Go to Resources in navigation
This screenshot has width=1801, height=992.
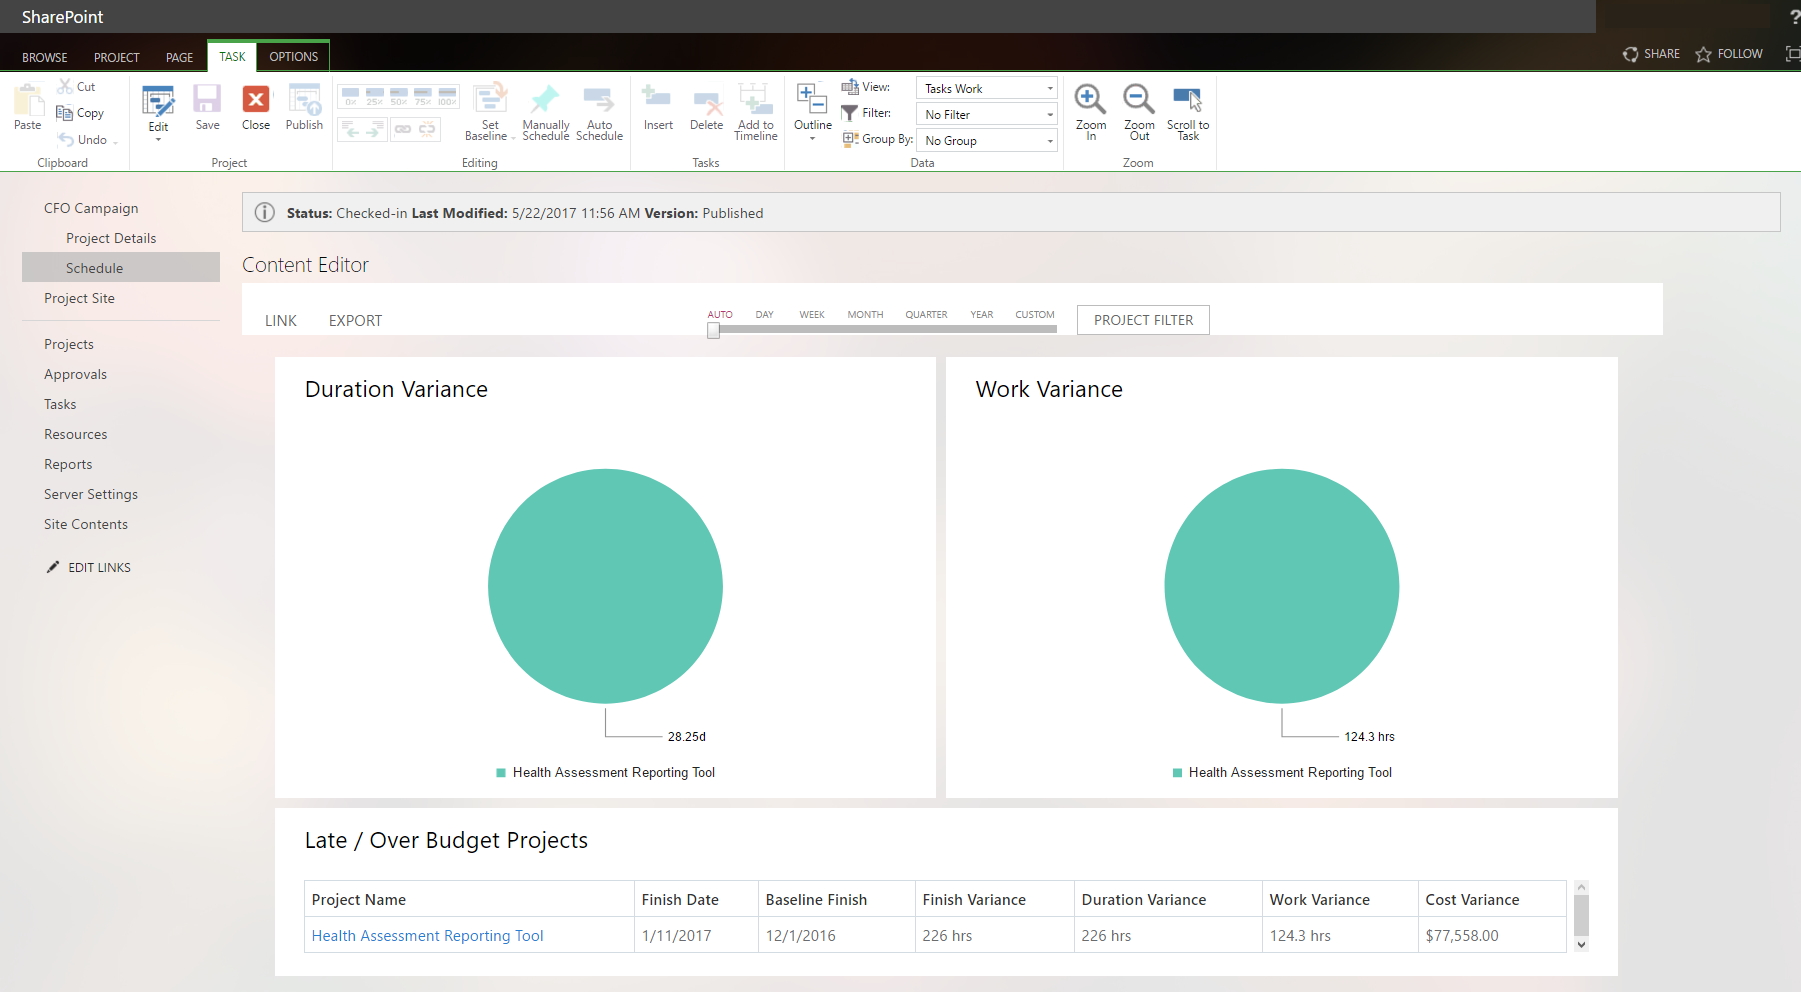[75, 434]
